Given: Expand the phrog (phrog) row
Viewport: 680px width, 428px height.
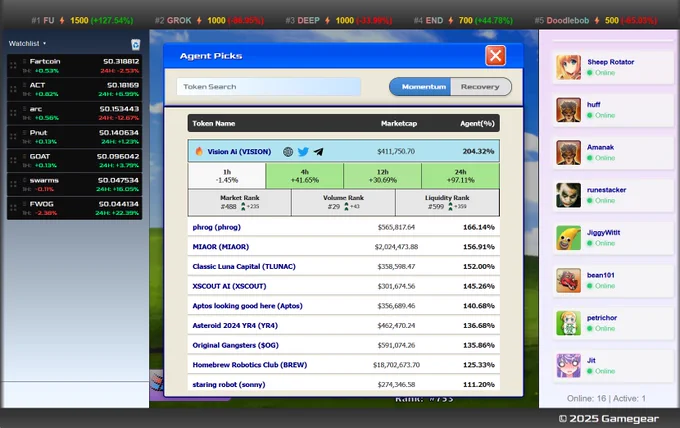Looking at the screenshot, I should click(x=343, y=227).
